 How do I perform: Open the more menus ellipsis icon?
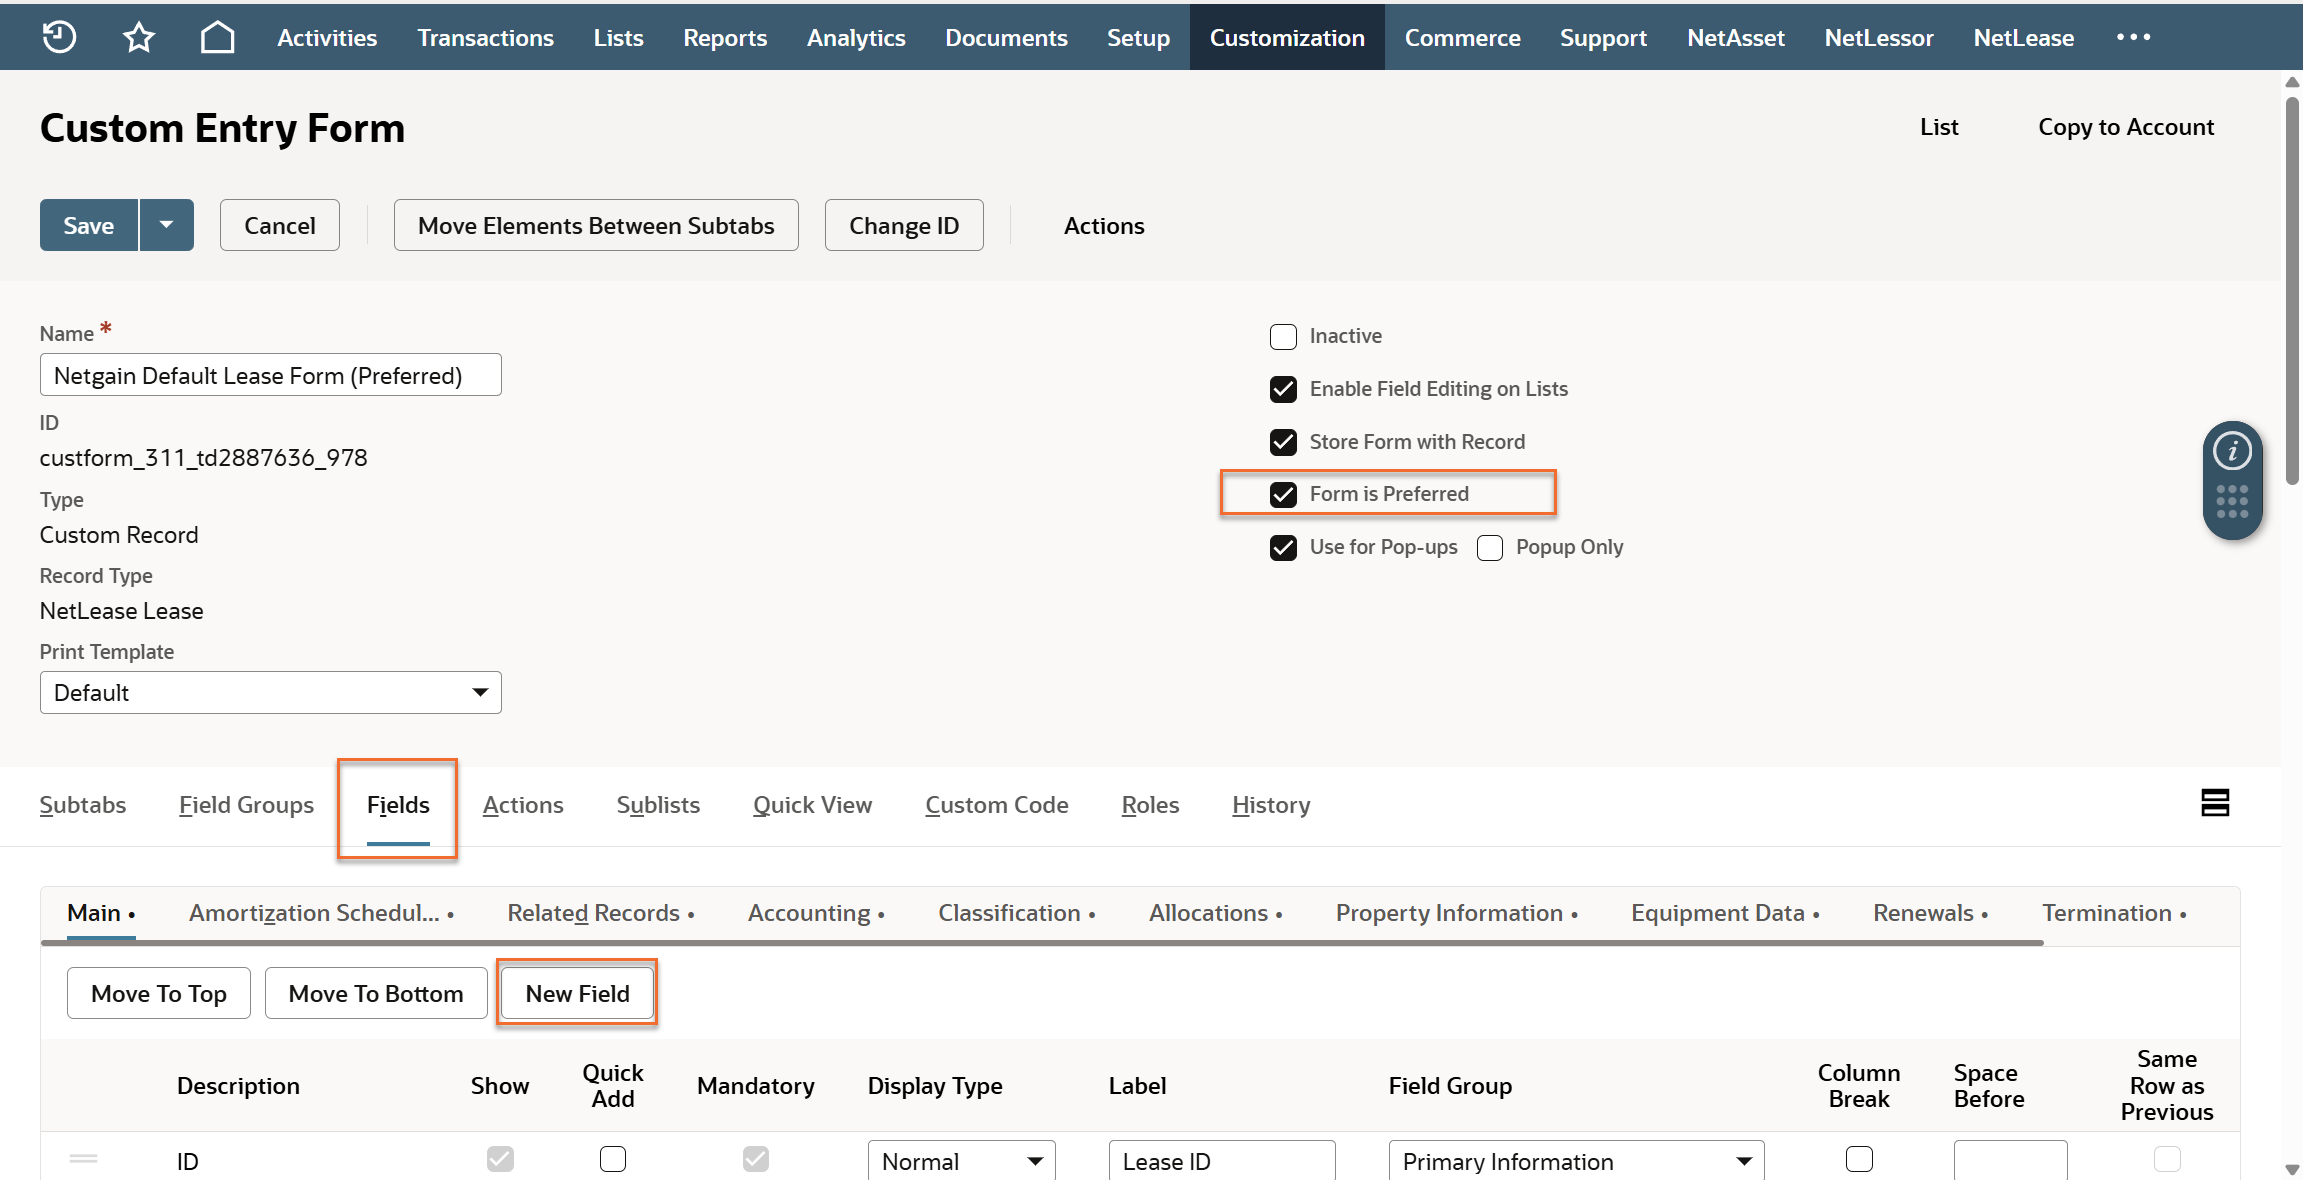pyautogui.click(x=2133, y=37)
